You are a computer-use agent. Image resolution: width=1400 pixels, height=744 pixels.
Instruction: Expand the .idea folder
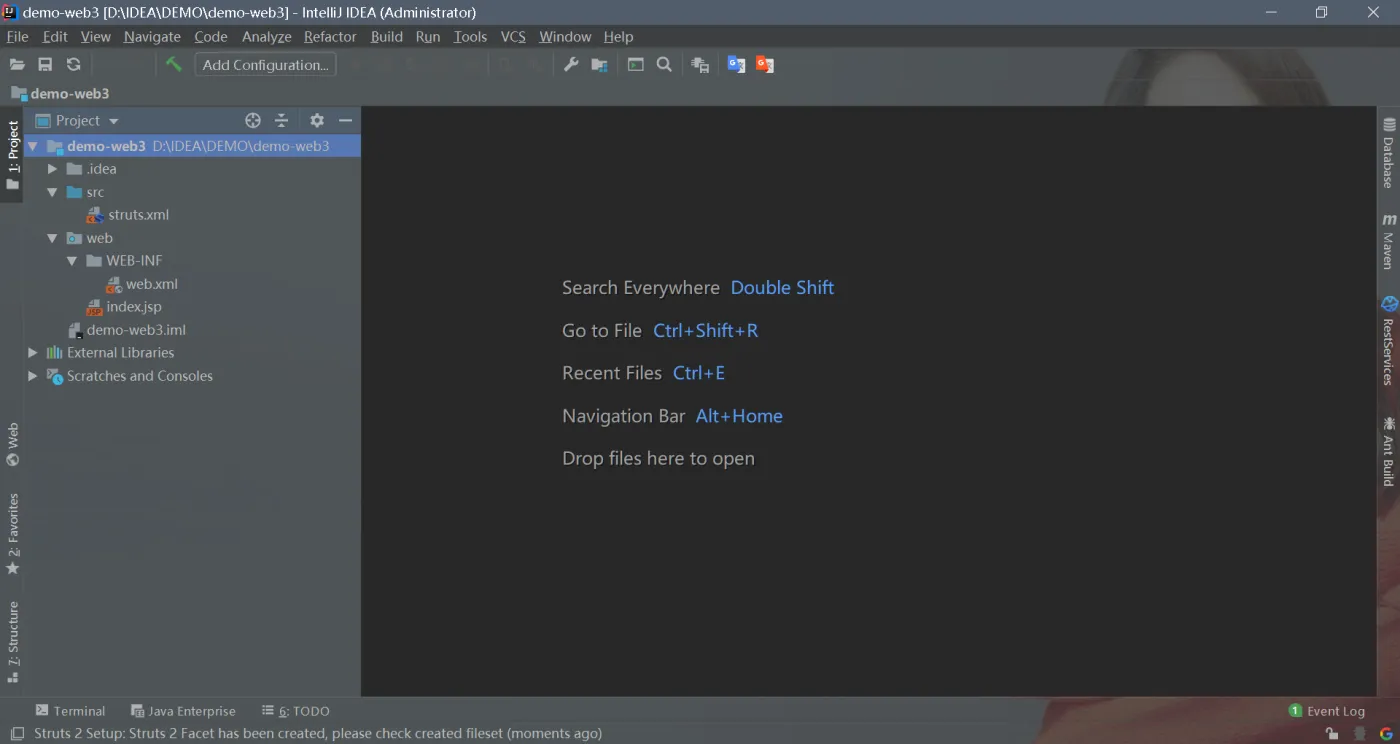[x=52, y=169]
